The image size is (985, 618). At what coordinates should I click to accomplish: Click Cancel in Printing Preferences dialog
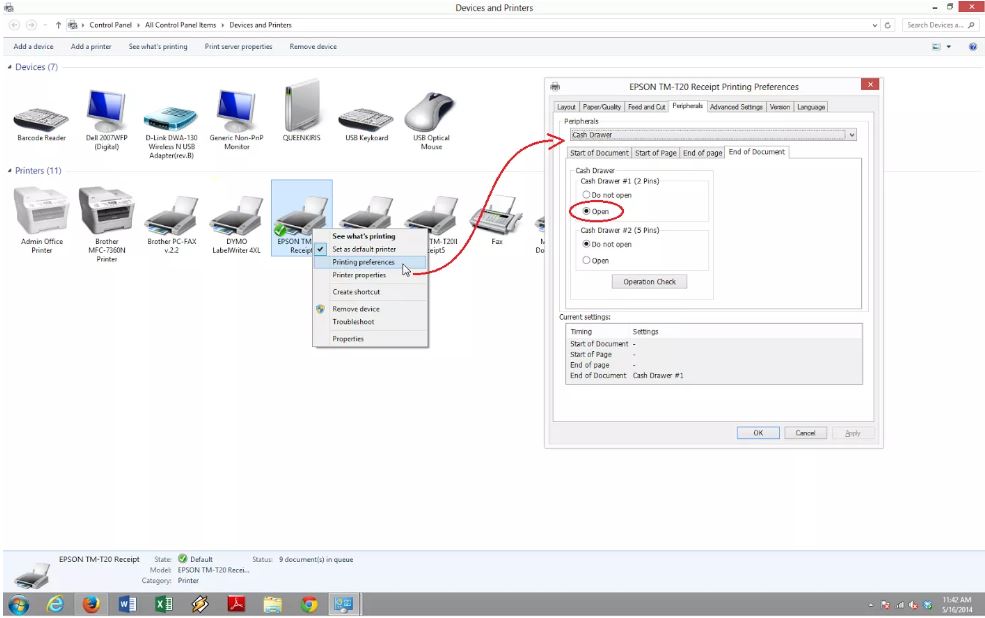(805, 433)
